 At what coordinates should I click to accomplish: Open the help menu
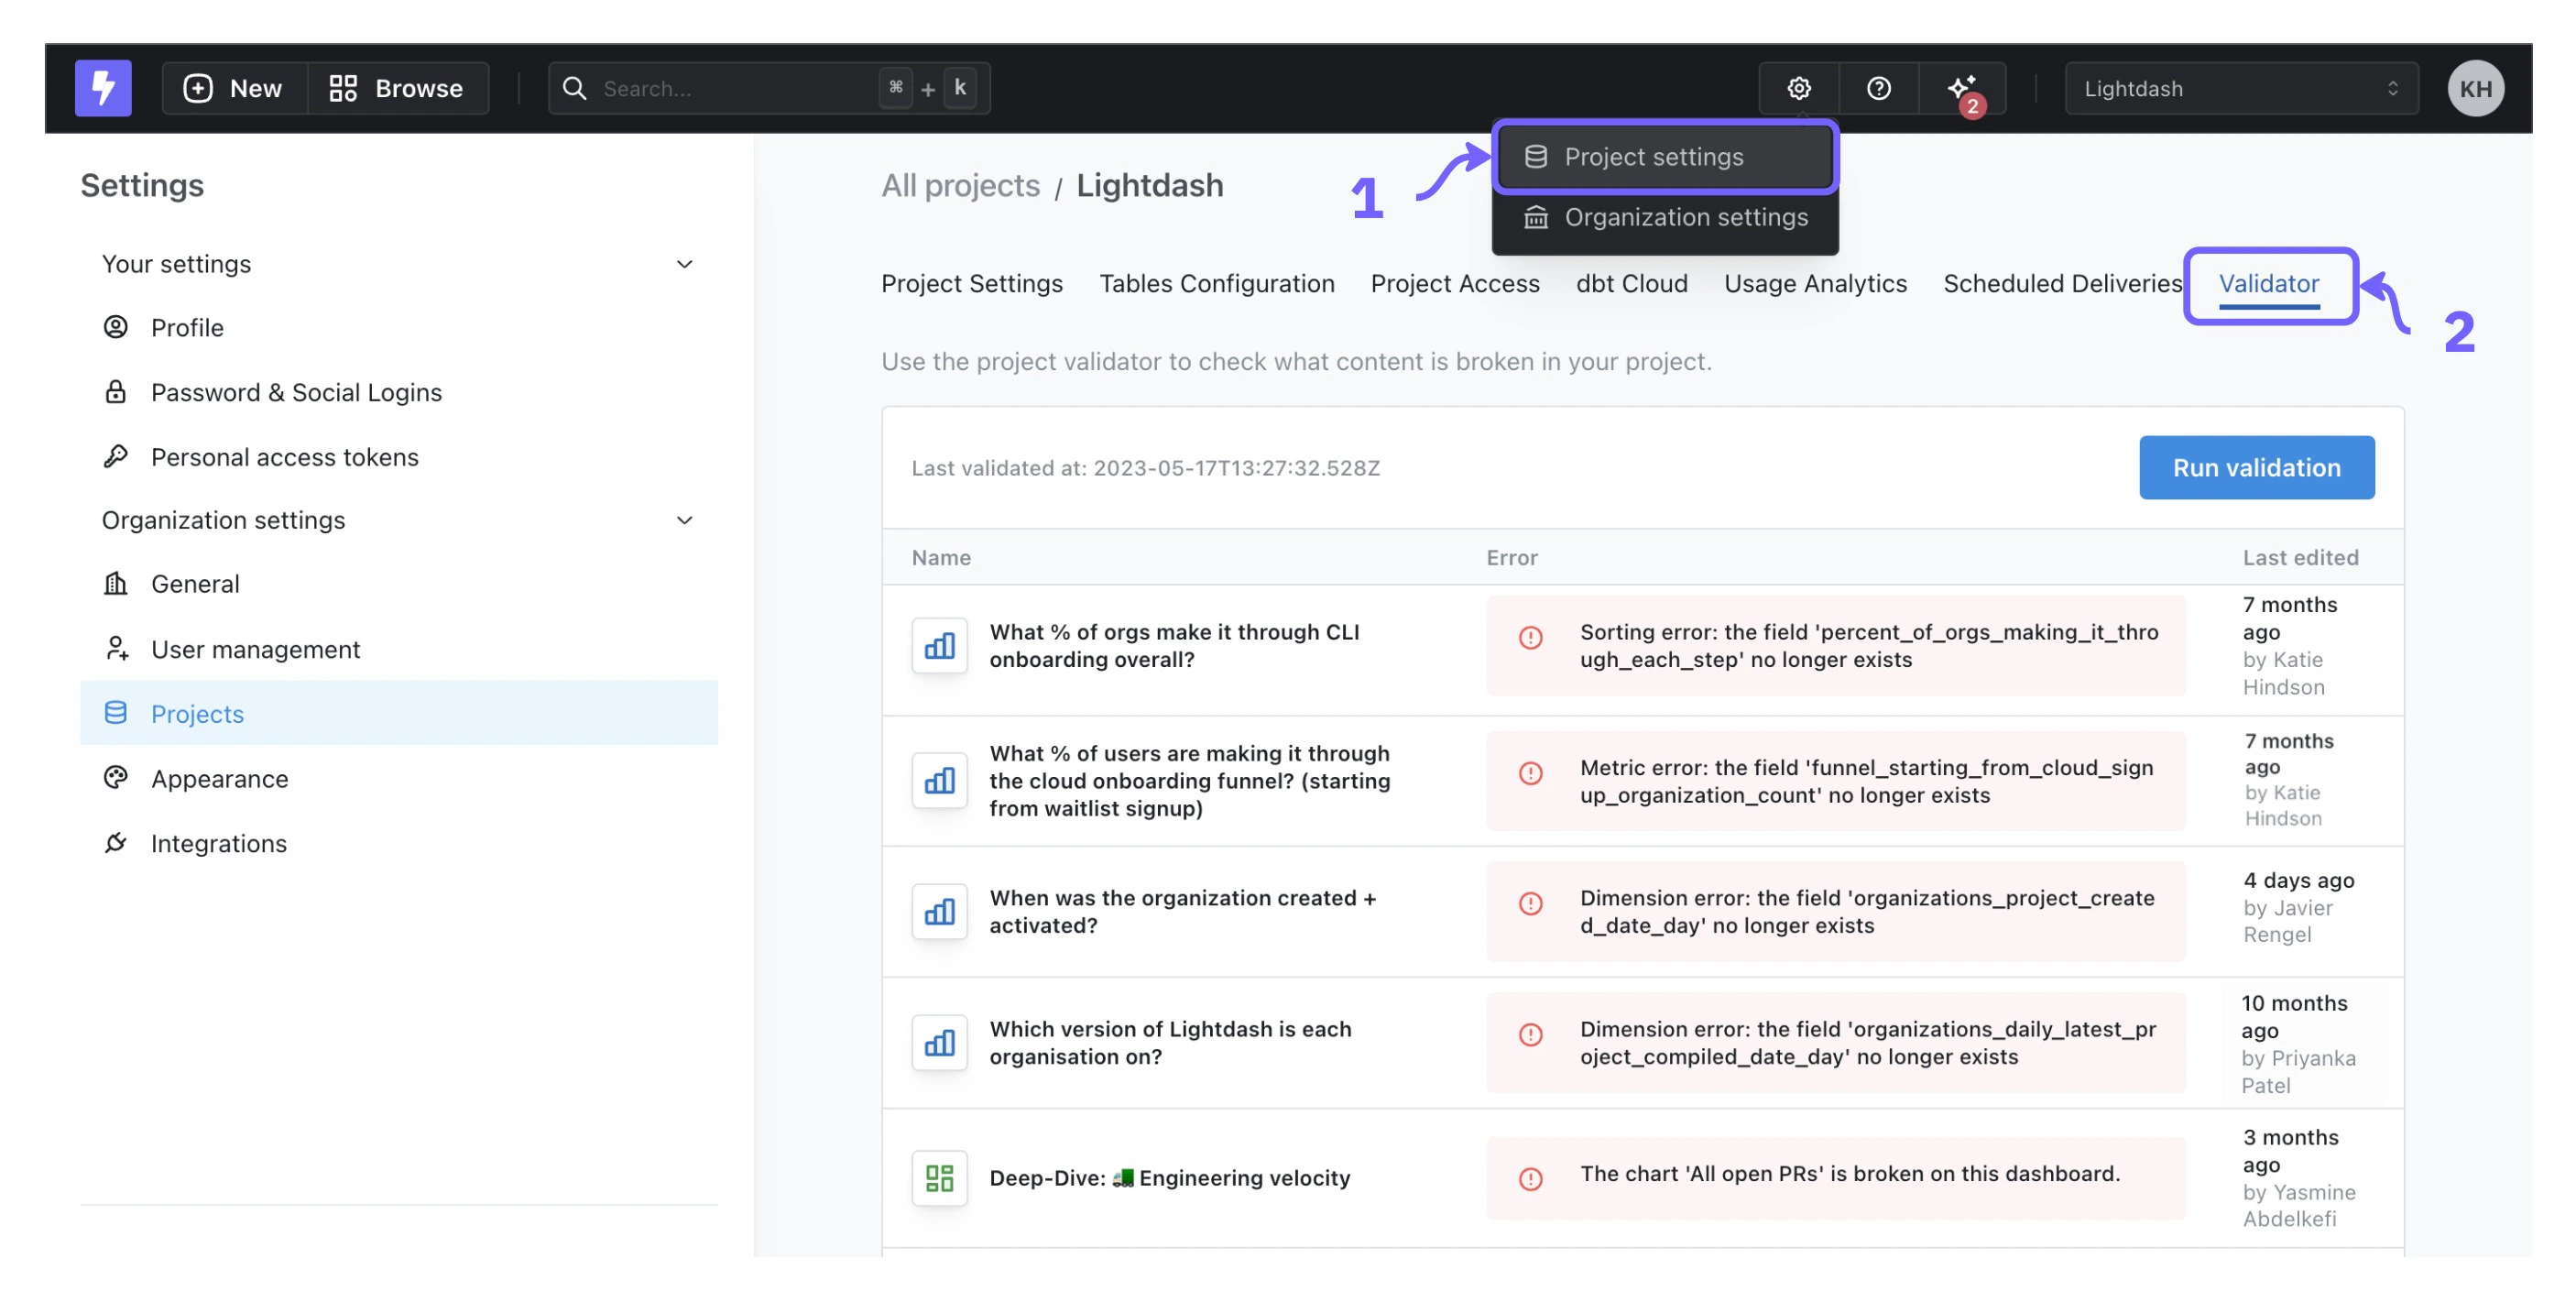(1878, 88)
